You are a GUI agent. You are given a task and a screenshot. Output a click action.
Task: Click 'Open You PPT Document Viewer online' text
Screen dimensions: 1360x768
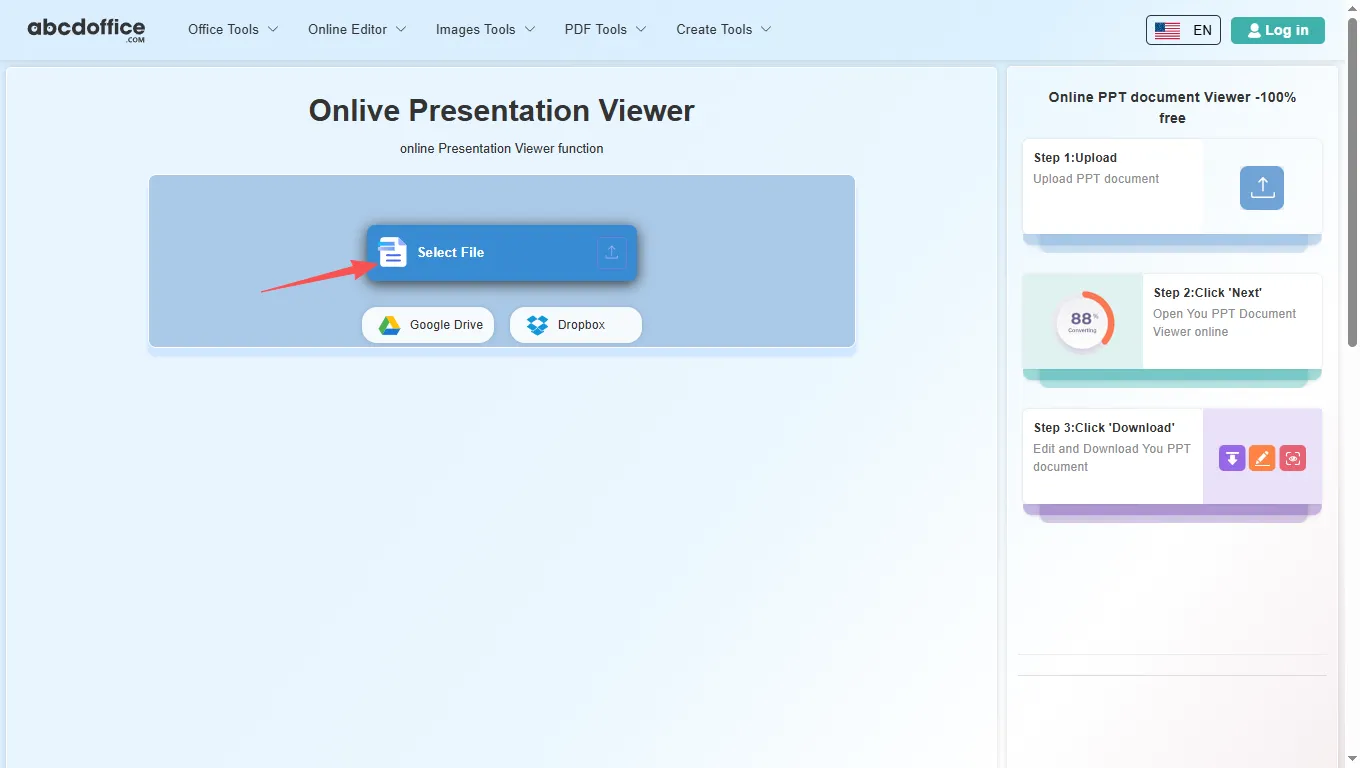click(x=1224, y=323)
